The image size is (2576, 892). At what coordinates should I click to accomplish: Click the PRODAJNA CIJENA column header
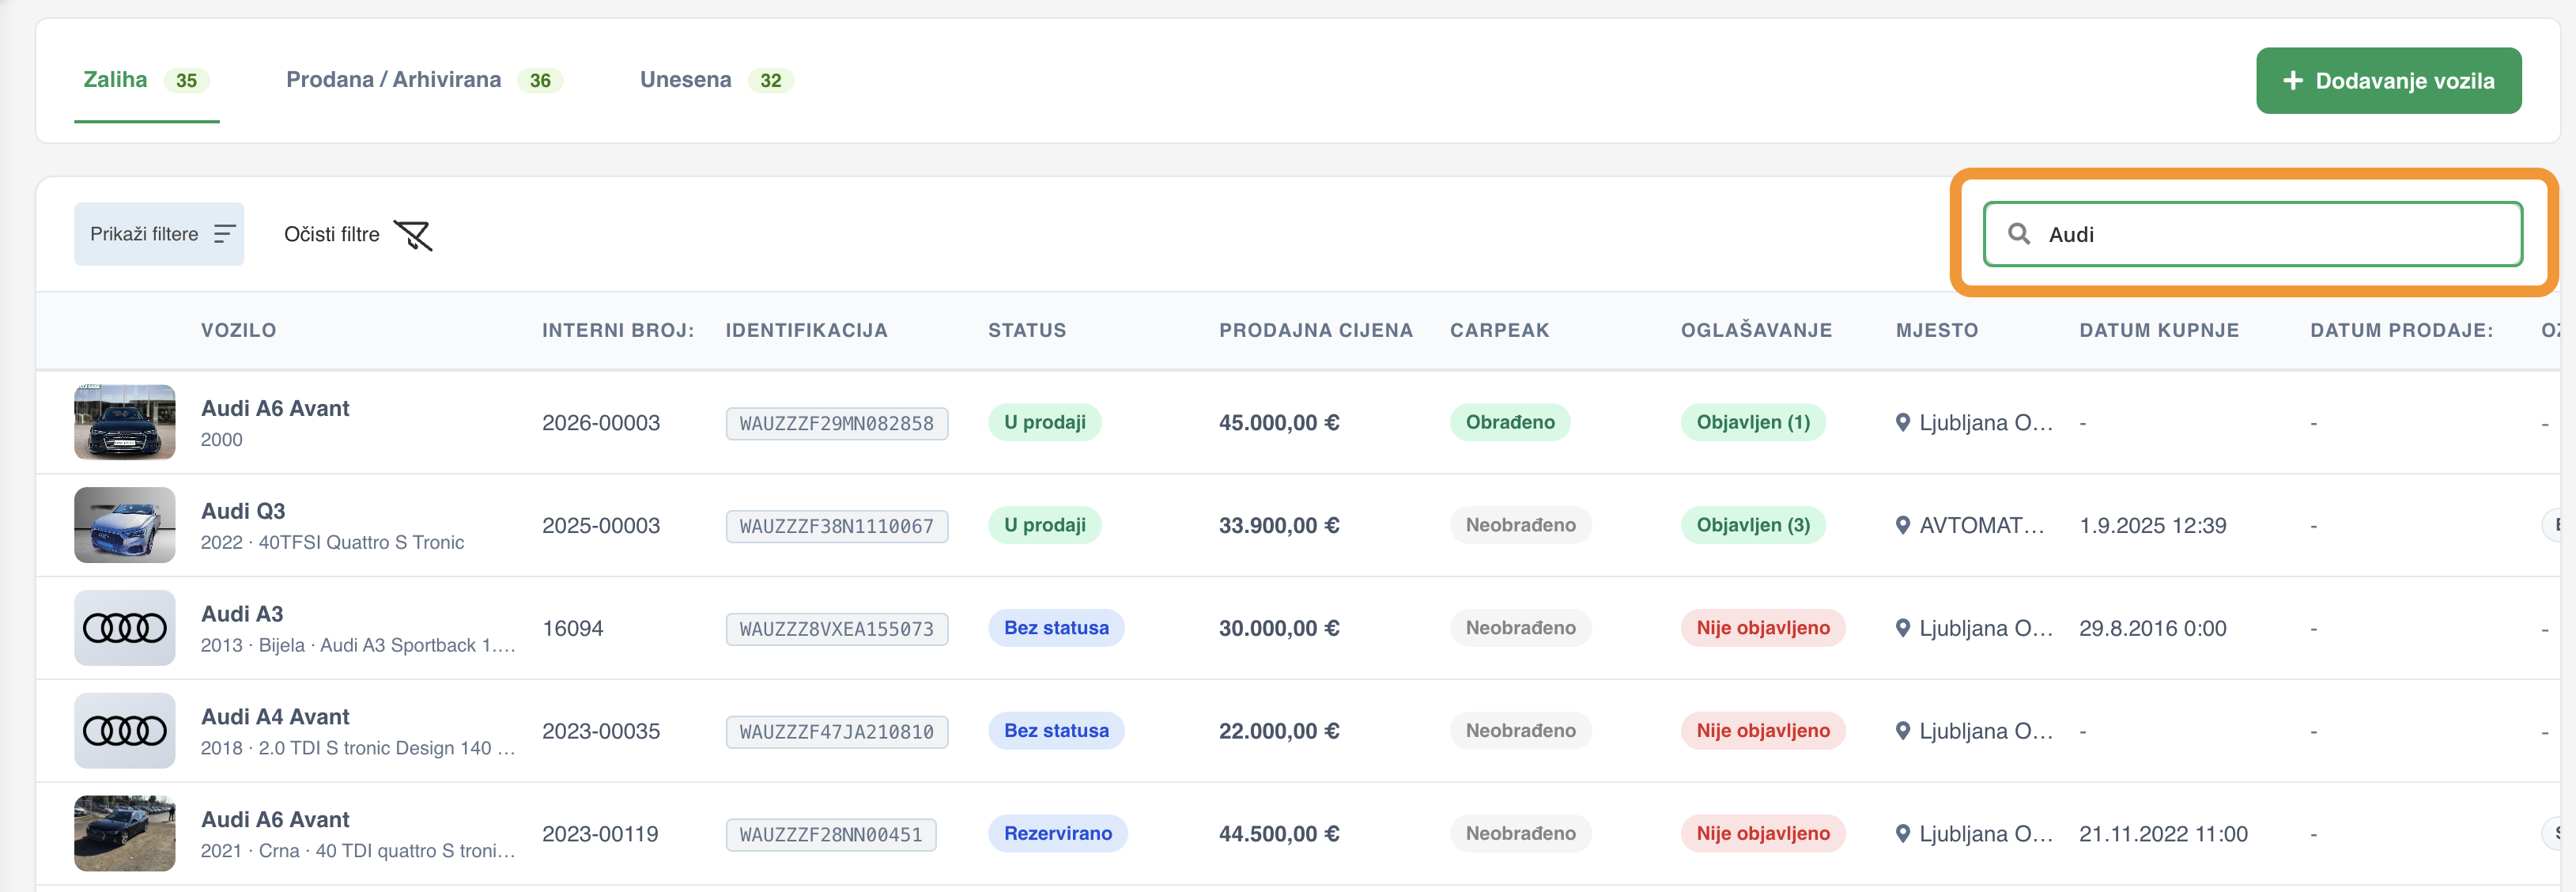coord(1316,330)
